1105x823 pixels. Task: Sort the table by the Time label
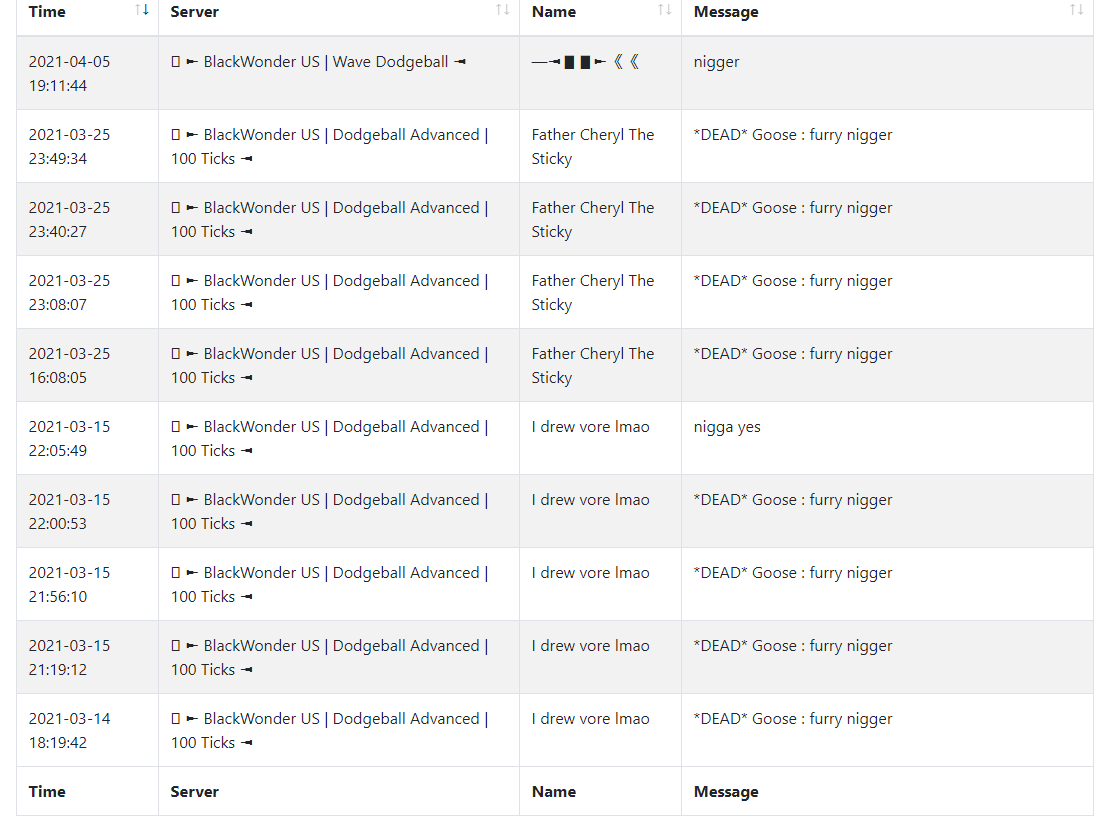(x=47, y=12)
